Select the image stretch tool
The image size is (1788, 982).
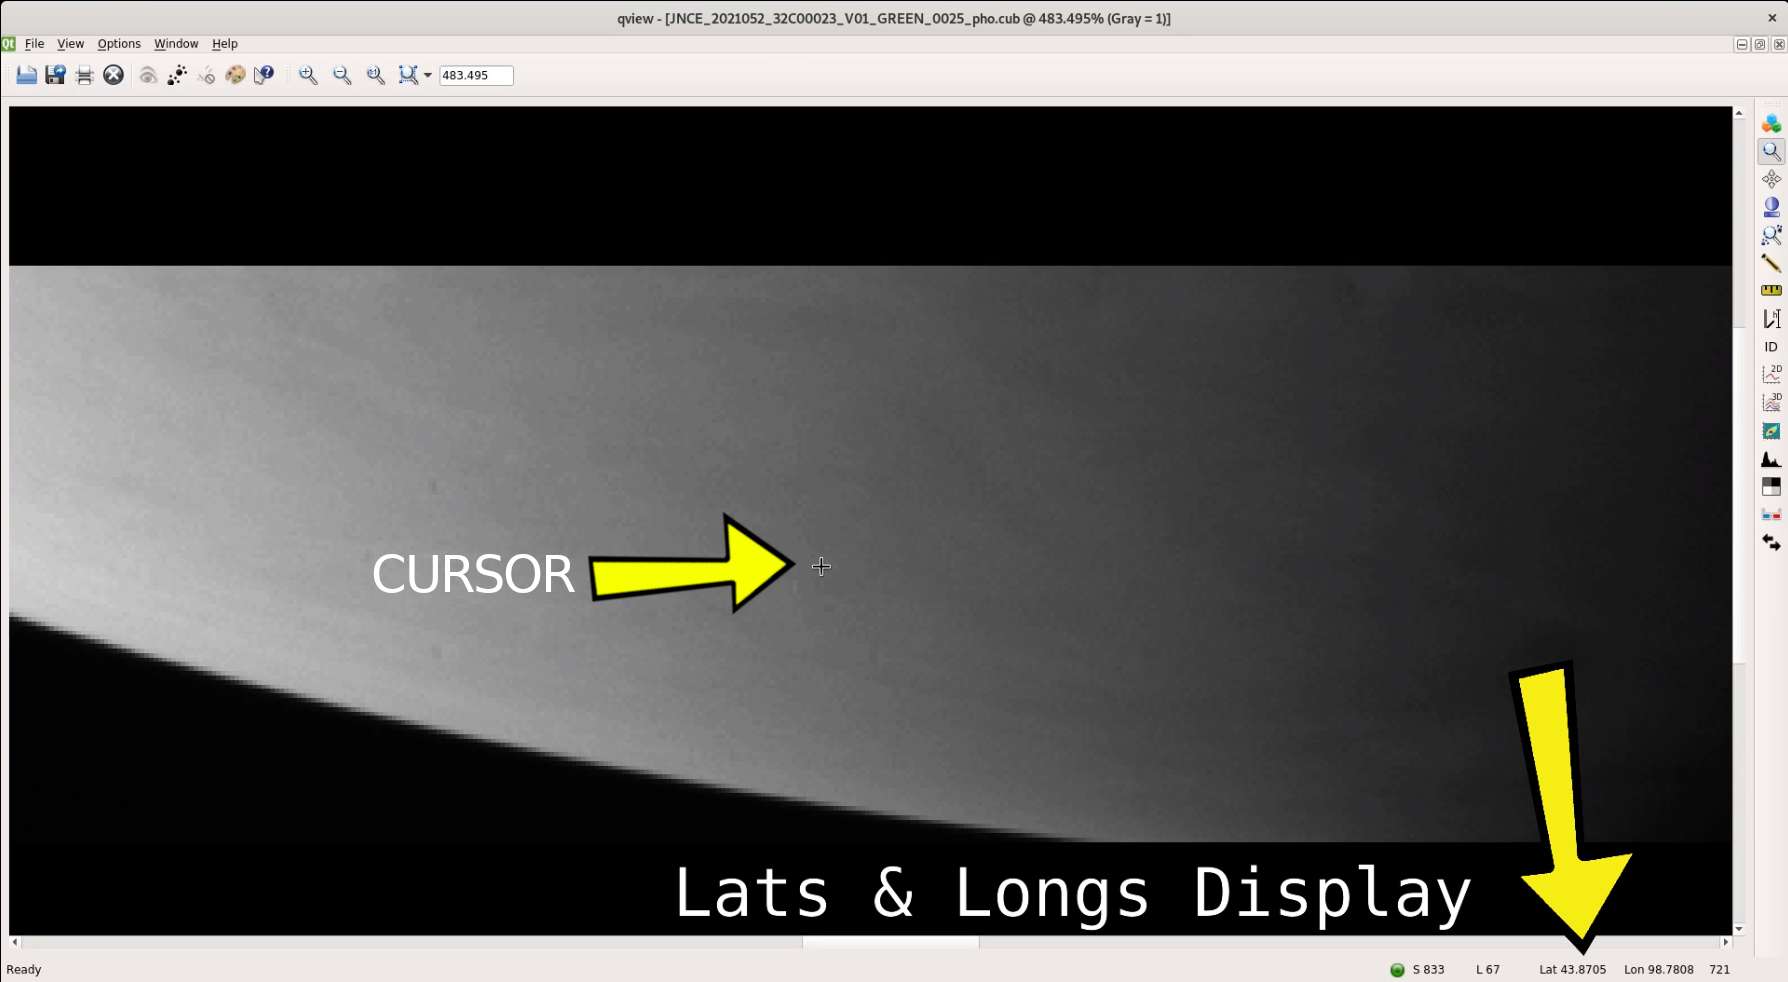tap(1772, 487)
